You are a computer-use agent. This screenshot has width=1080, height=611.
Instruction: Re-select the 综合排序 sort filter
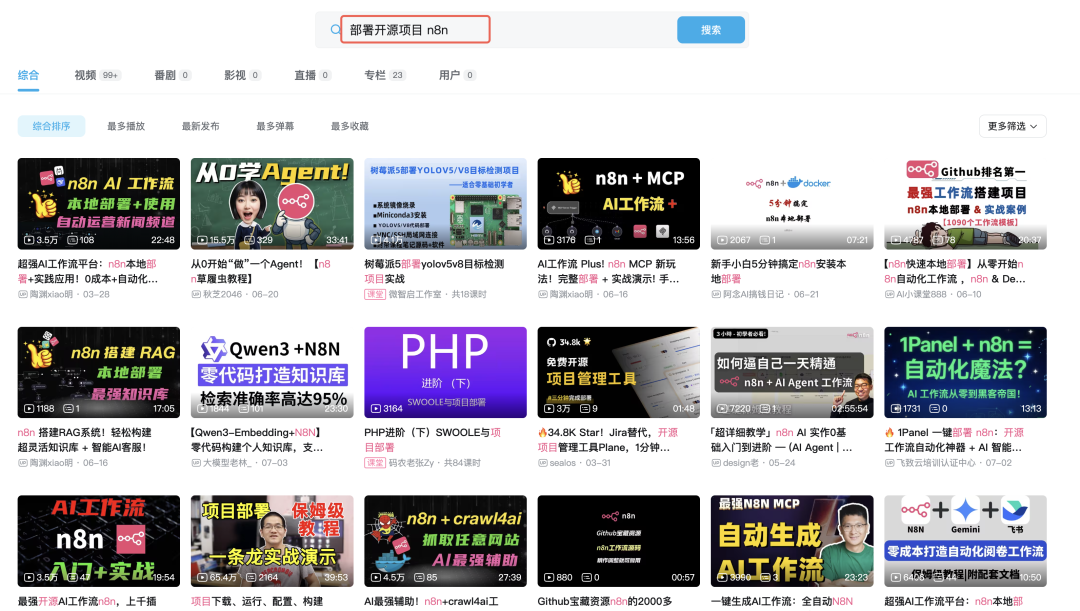point(51,125)
